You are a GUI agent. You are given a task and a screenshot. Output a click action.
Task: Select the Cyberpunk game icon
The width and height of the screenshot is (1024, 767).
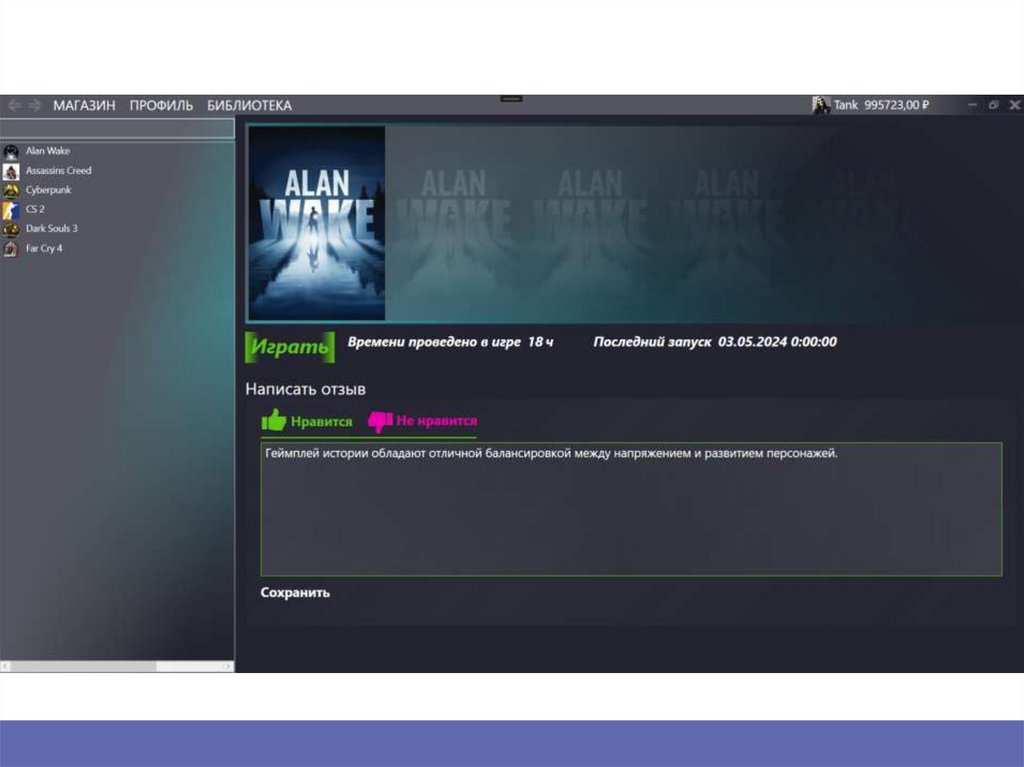point(11,191)
